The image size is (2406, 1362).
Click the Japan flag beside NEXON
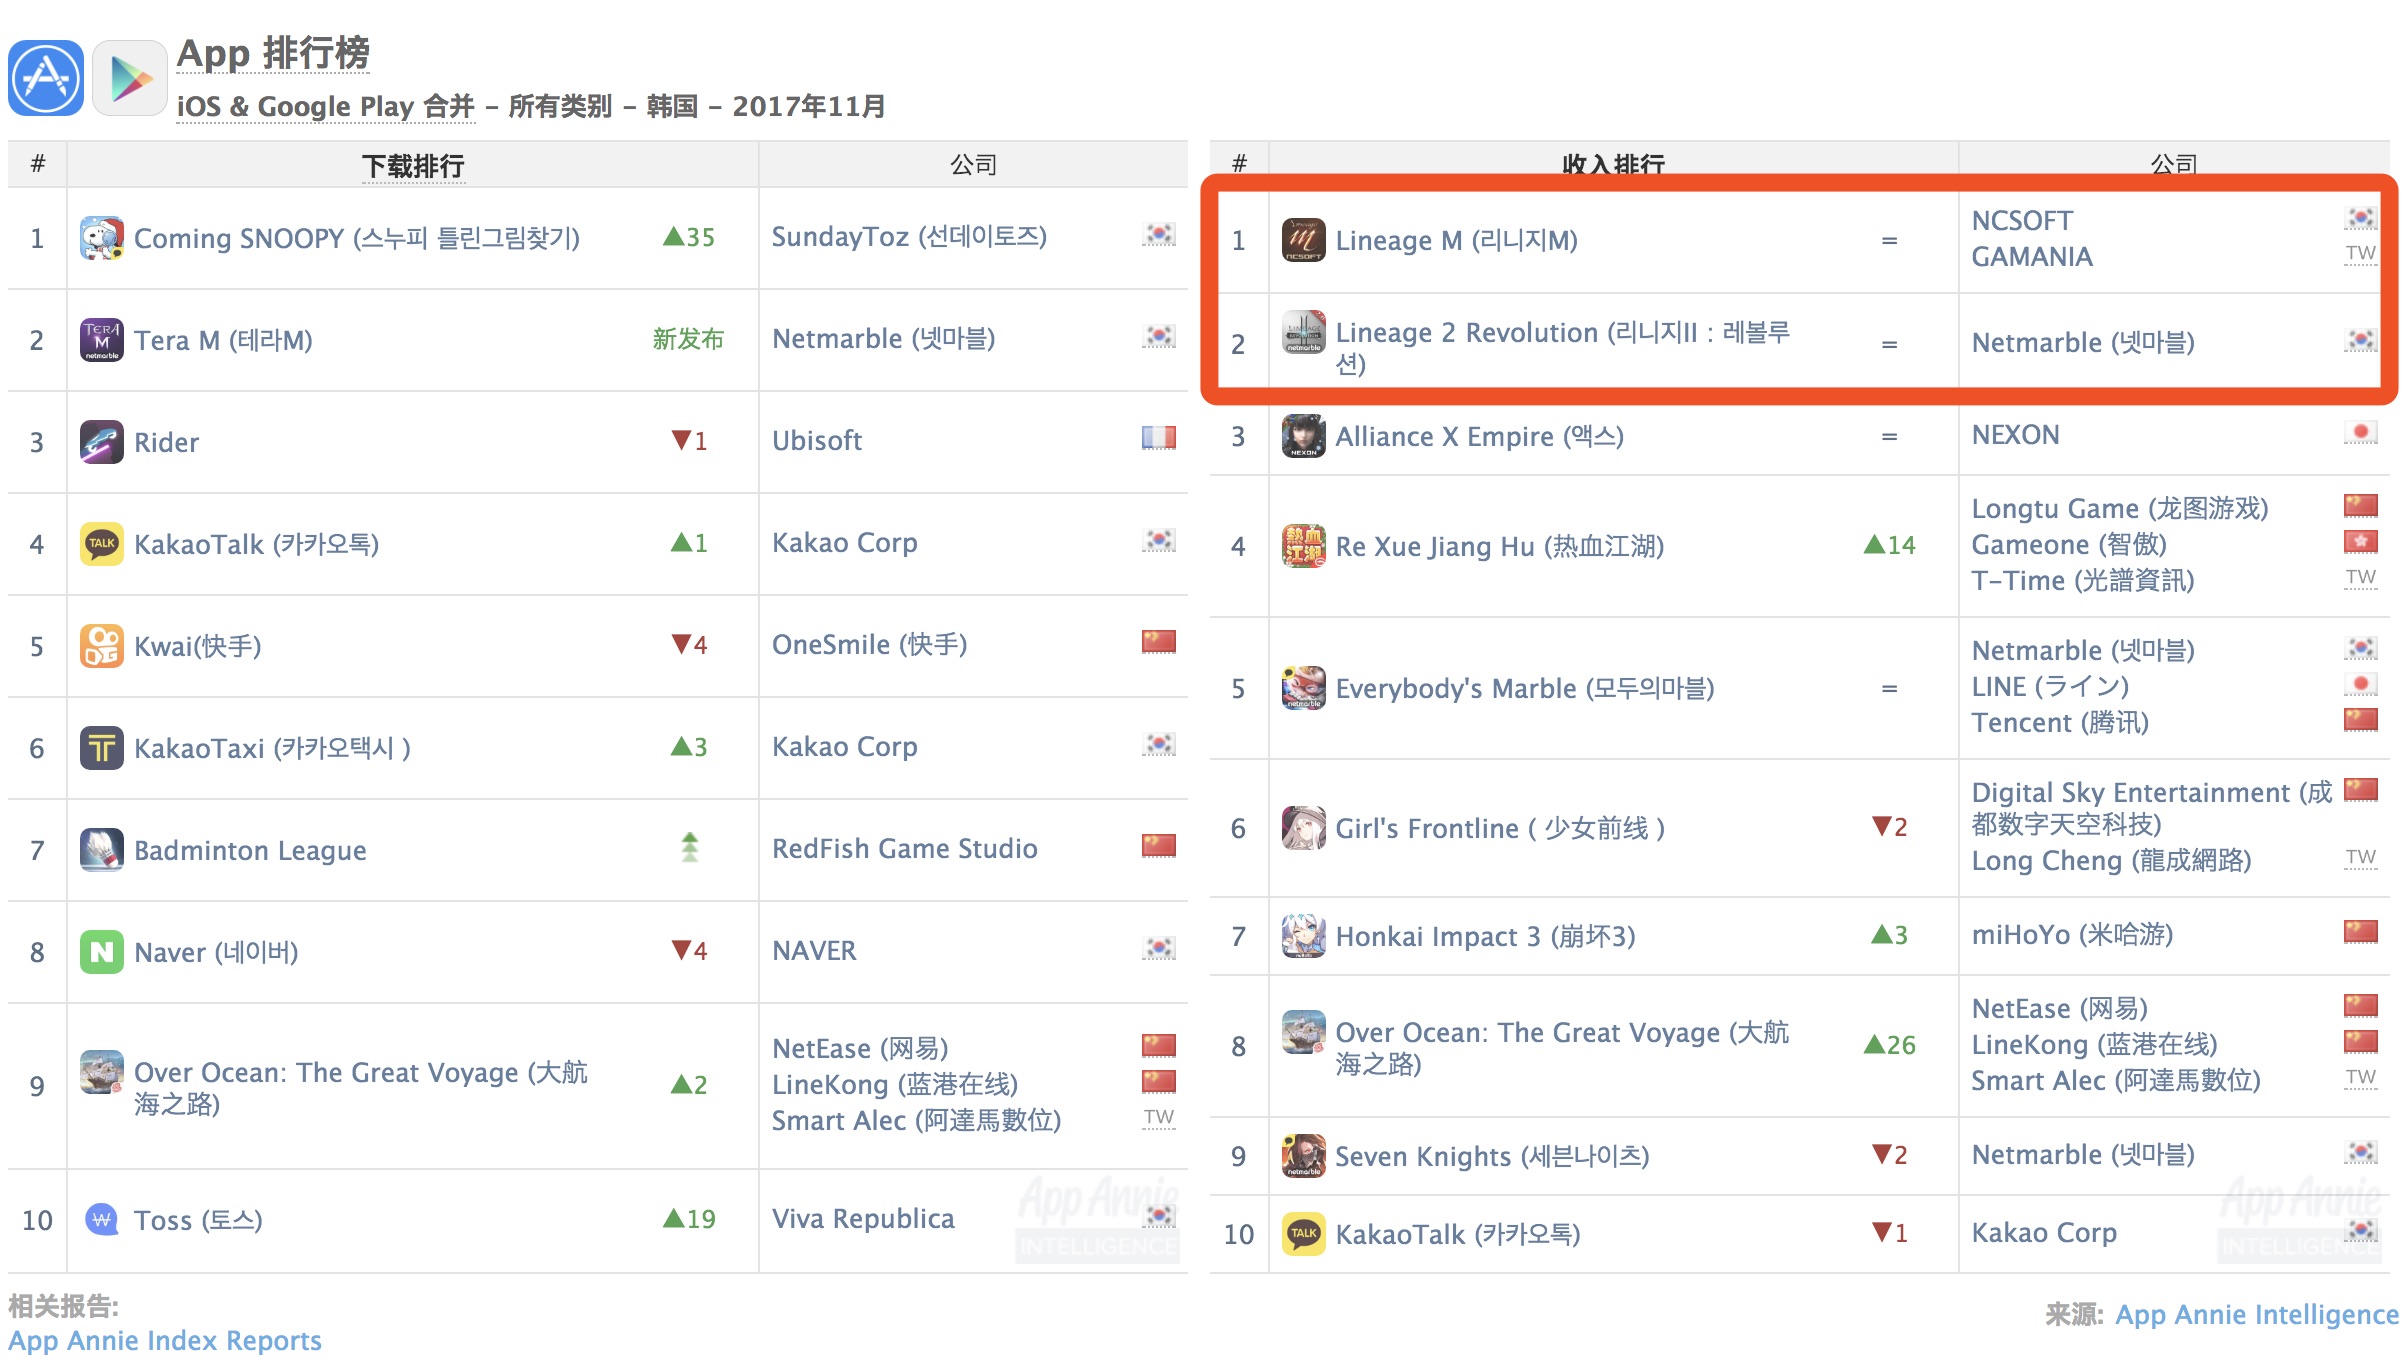2361,432
